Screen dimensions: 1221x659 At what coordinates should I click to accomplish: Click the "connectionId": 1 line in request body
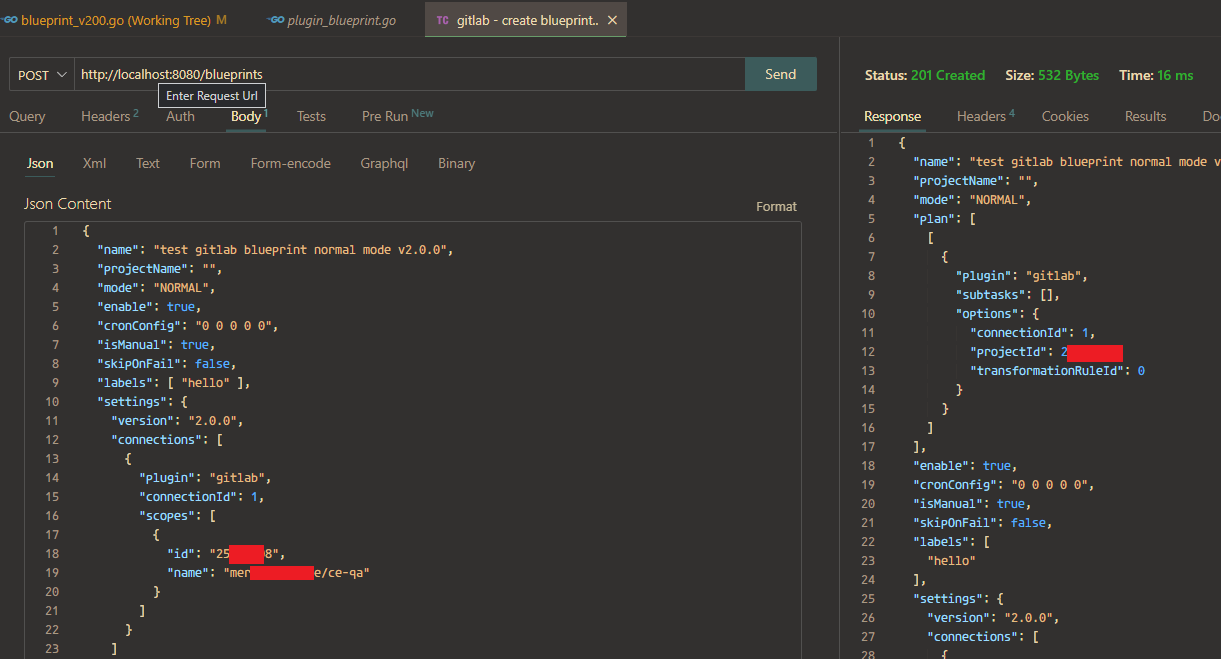pyautogui.click(x=201, y=496)
